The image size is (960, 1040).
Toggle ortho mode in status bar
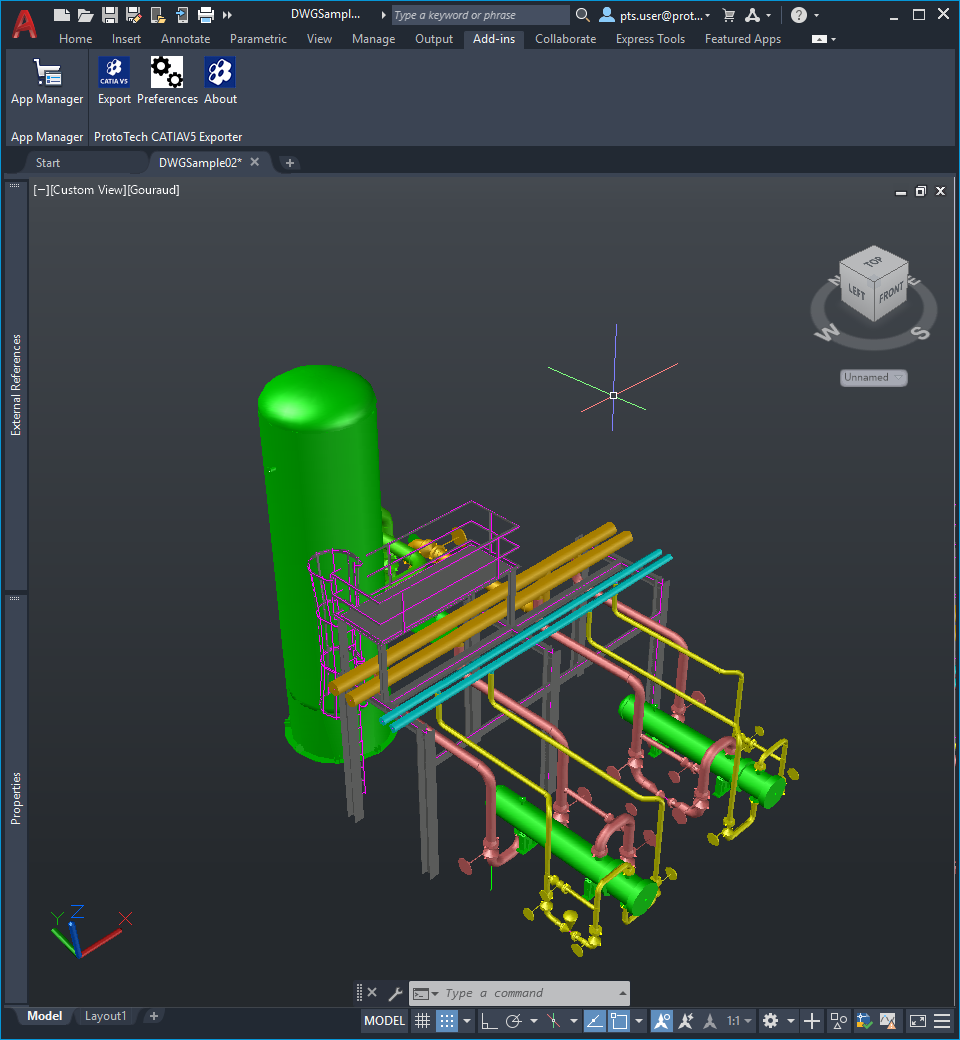click(x=488, y=1021)
